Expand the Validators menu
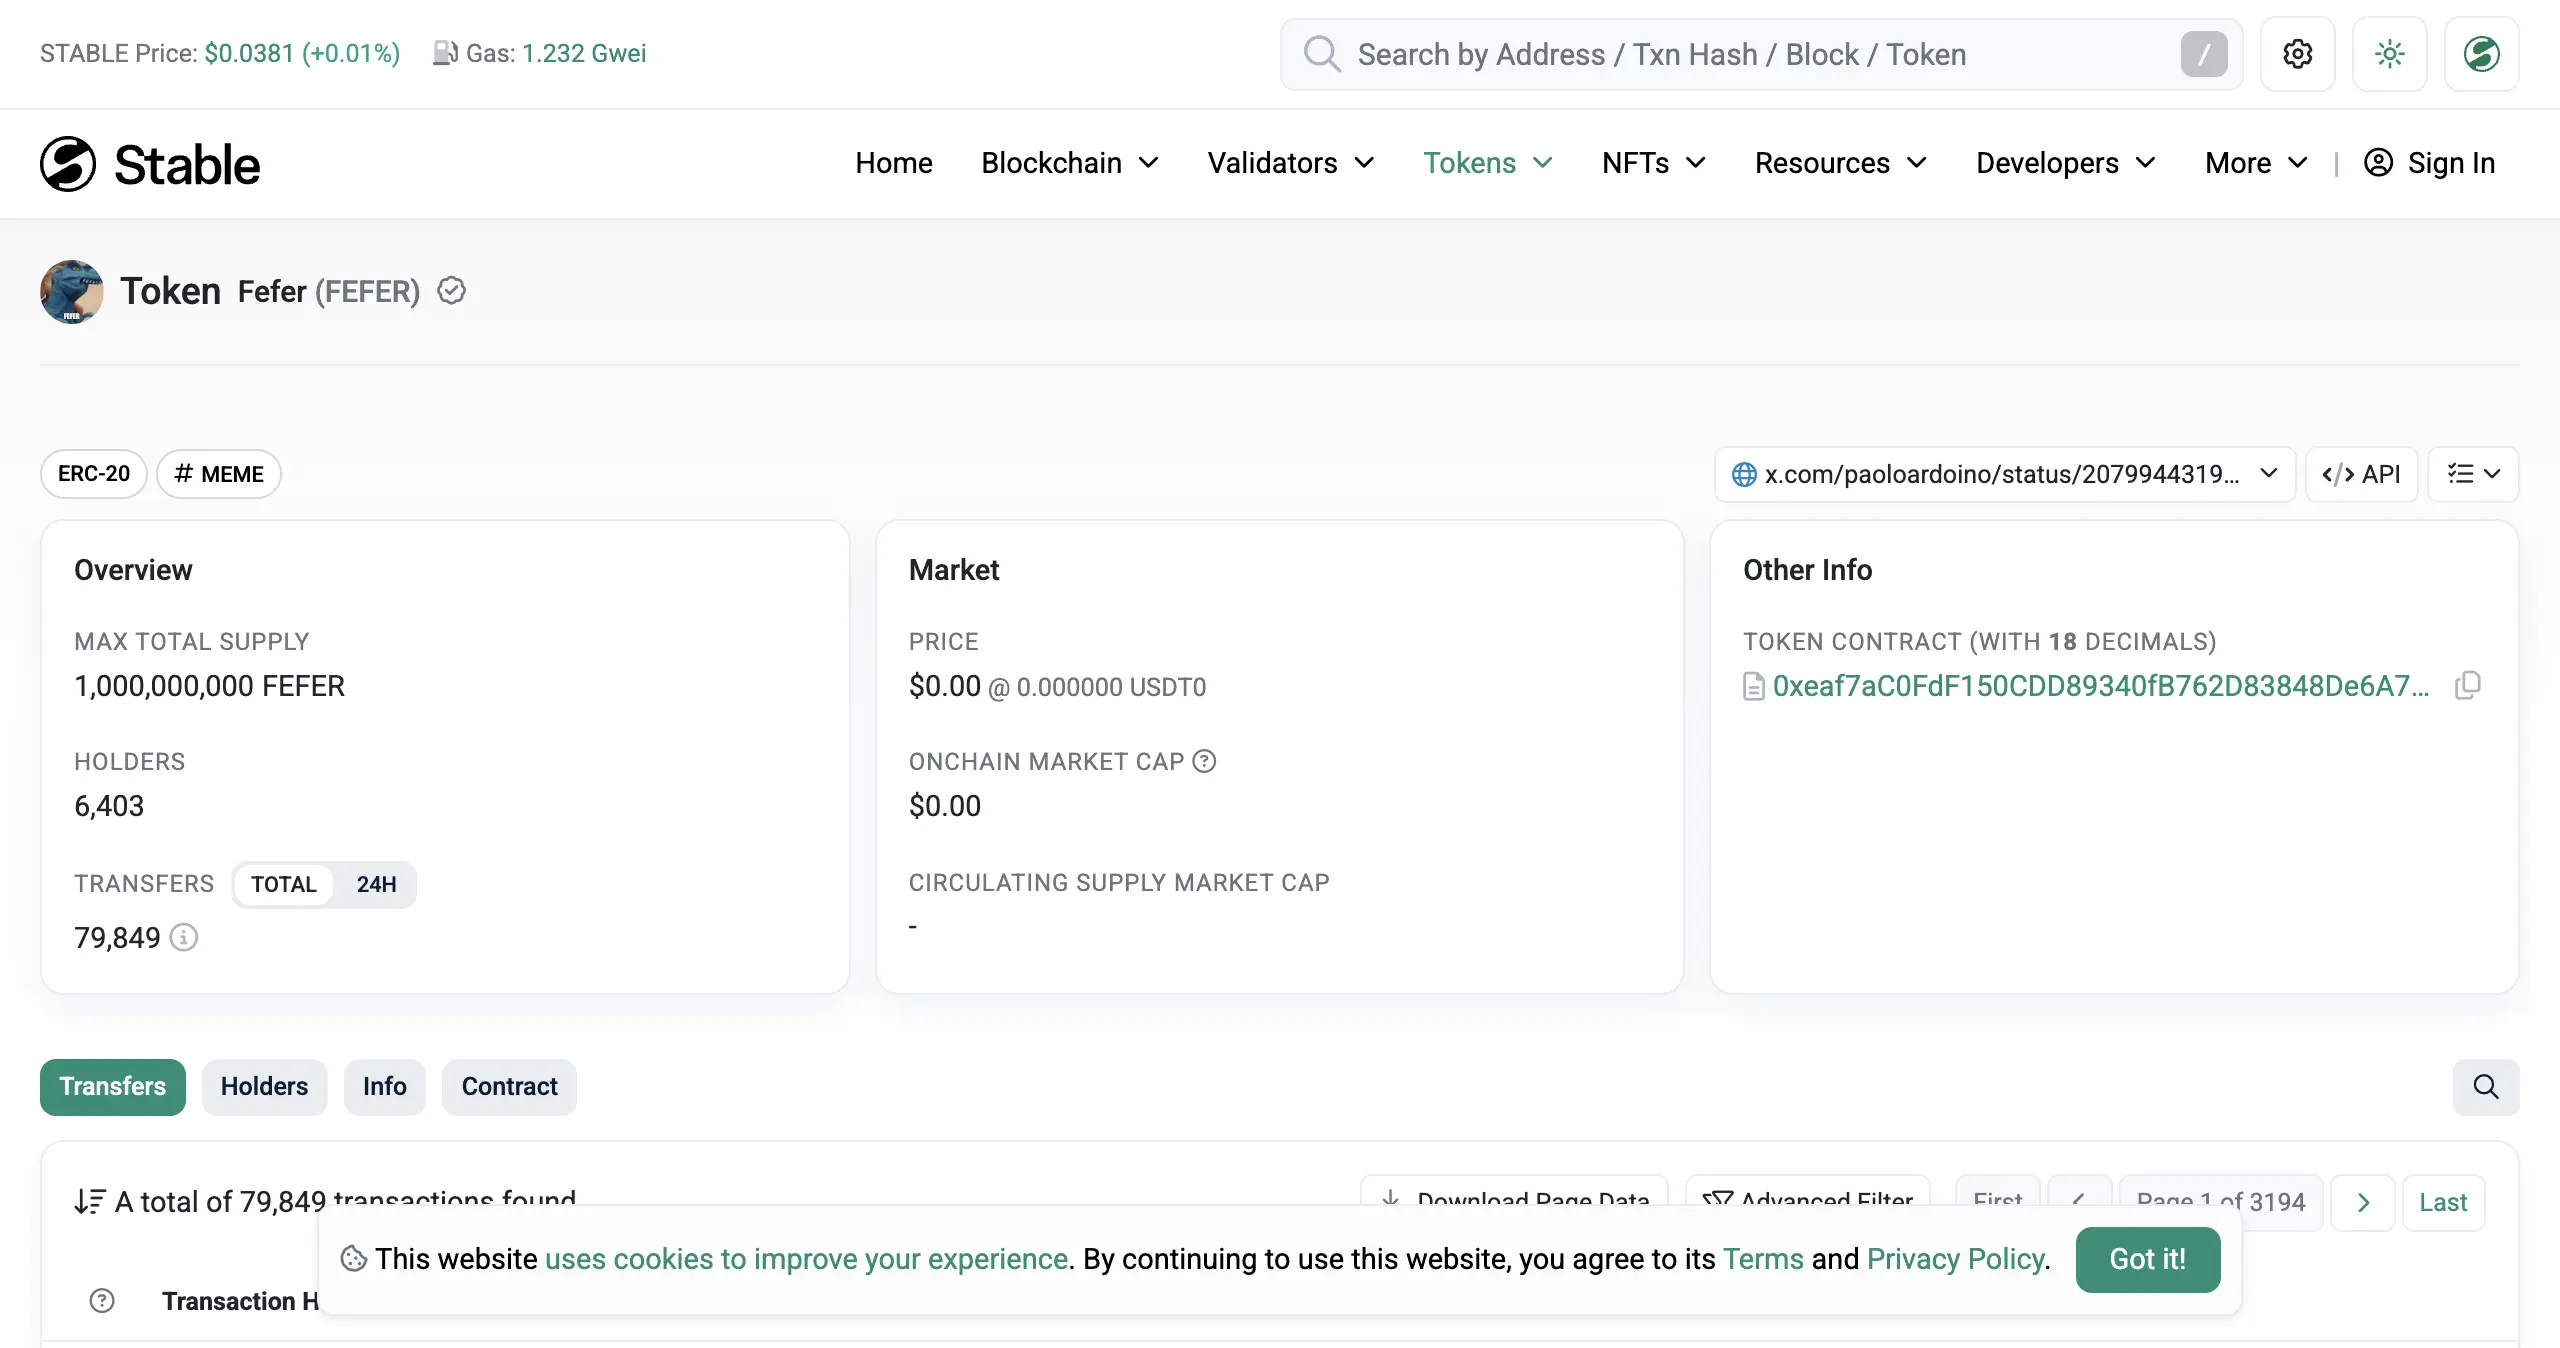Screen dimensions: 2560x1348 pos(1291,163)
